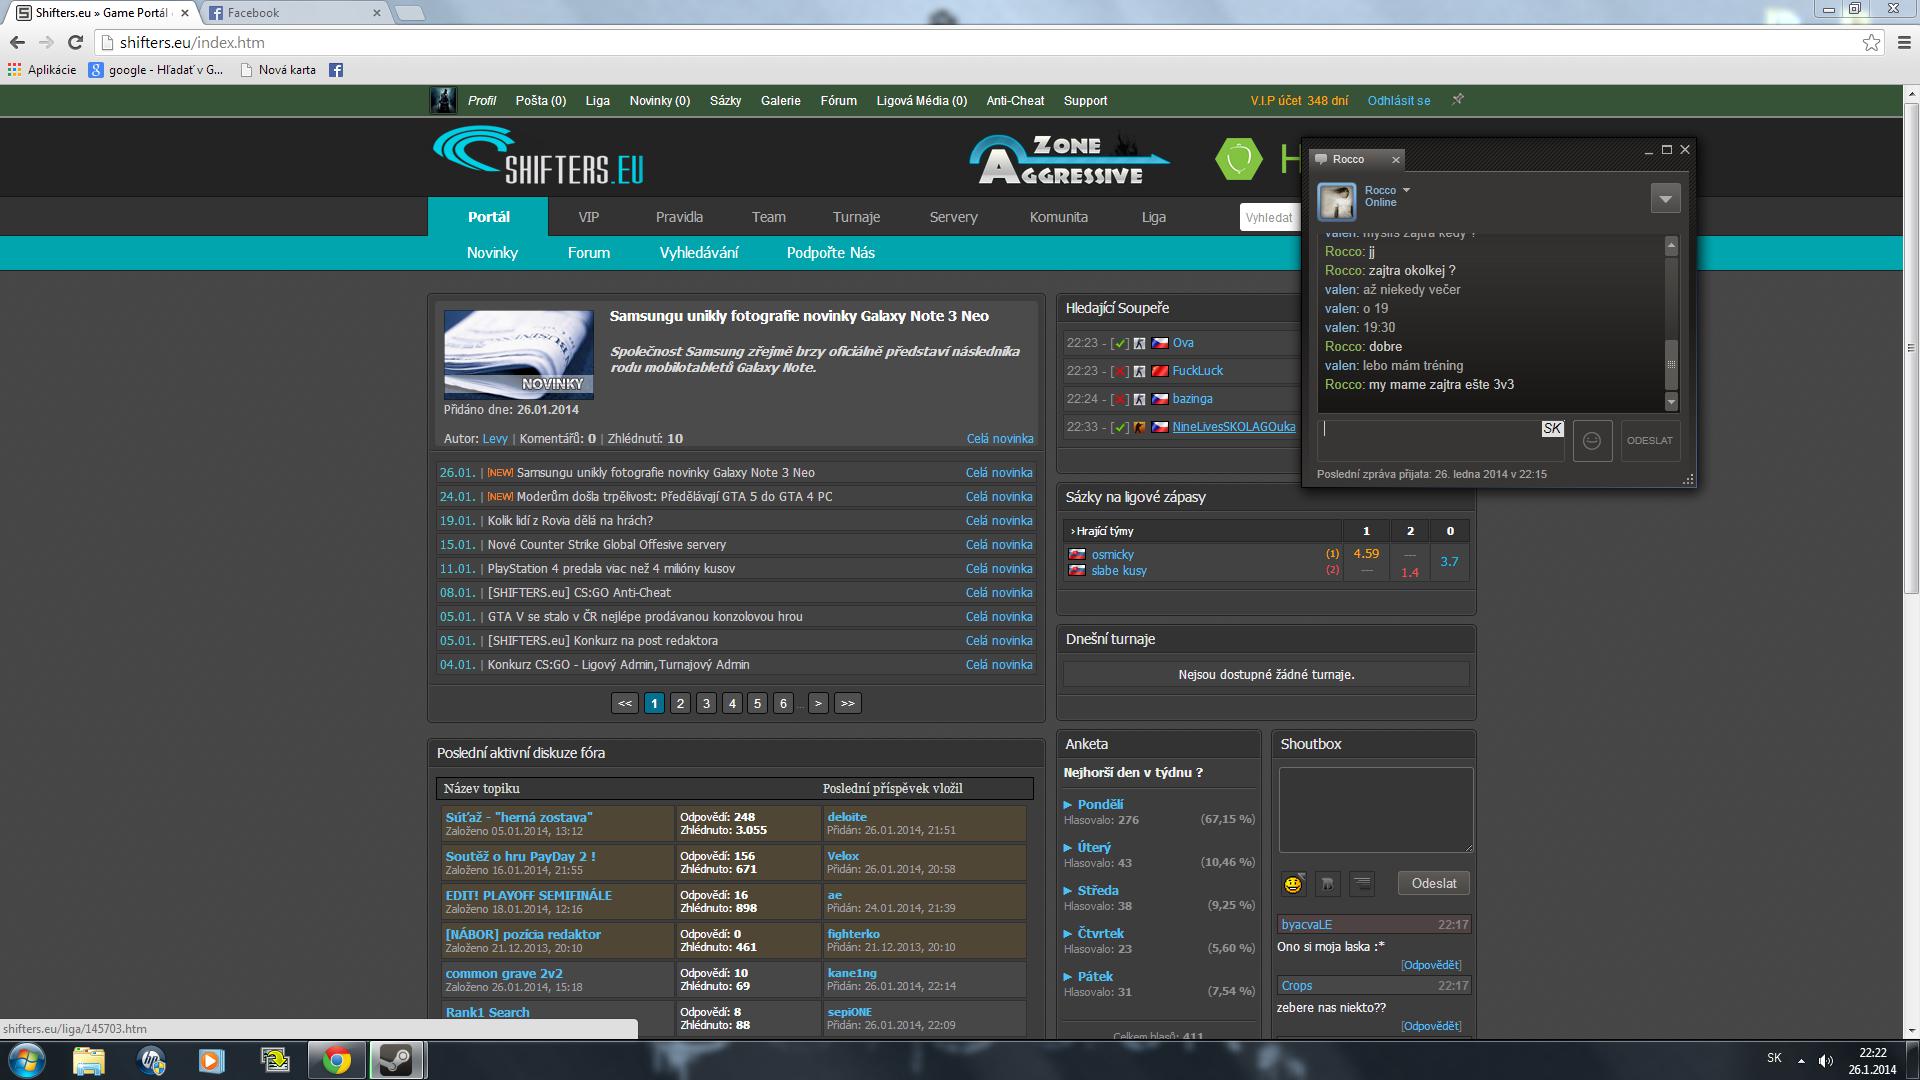Open the Turnaje menu item
The width and height of the screenshot is (1920, 1080).
pos(856,217)
